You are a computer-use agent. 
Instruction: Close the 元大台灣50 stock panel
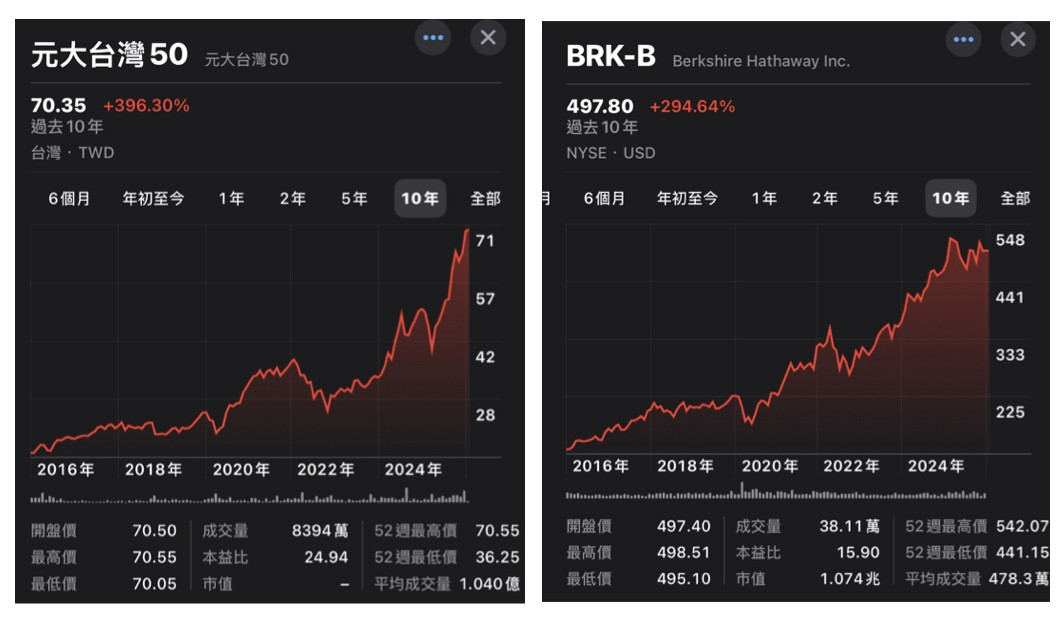coord(488,37)
